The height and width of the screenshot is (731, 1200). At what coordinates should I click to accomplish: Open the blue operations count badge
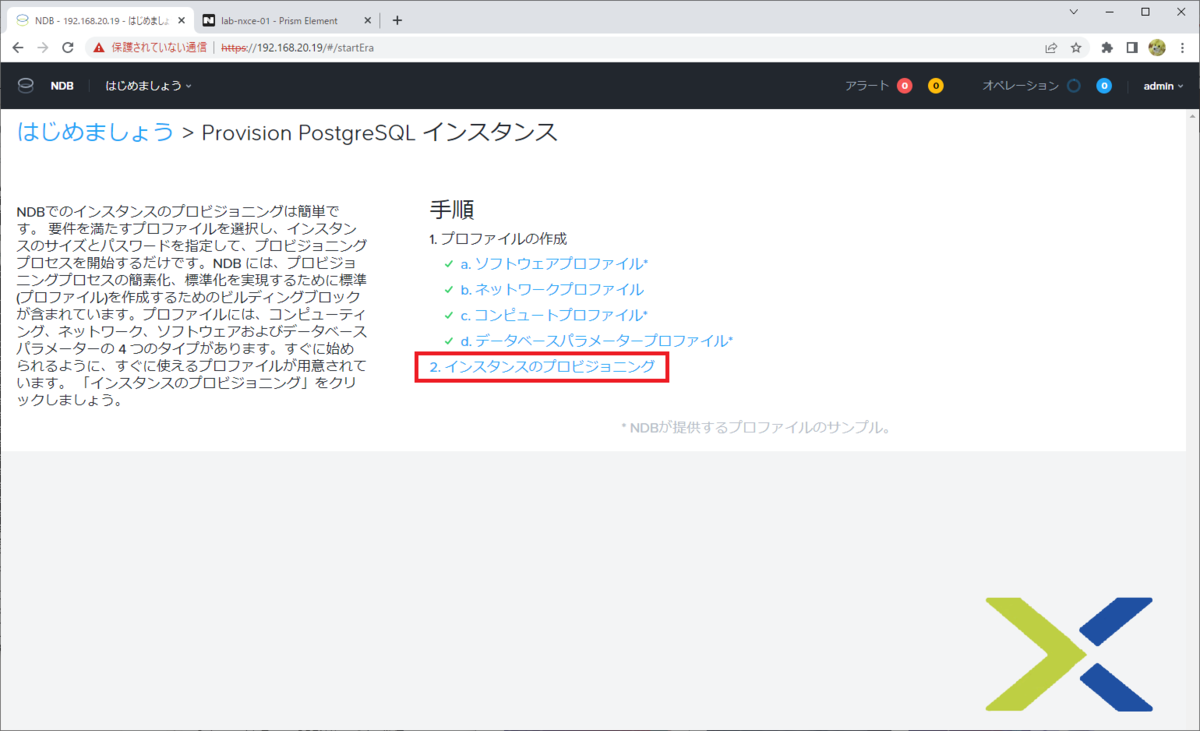click(x=1104, y=86)
